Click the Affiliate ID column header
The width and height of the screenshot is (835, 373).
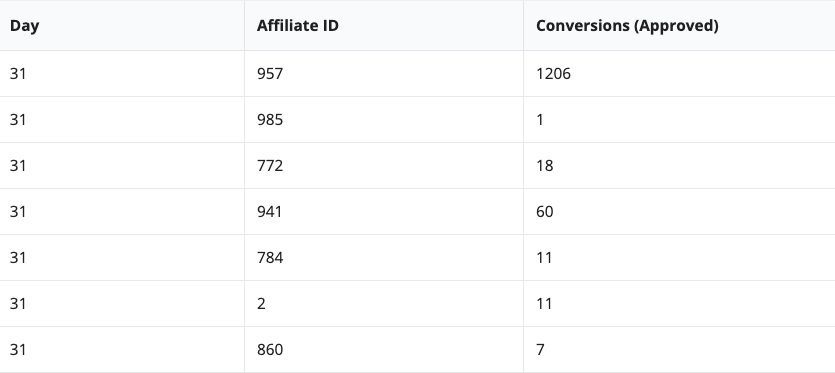384,26
